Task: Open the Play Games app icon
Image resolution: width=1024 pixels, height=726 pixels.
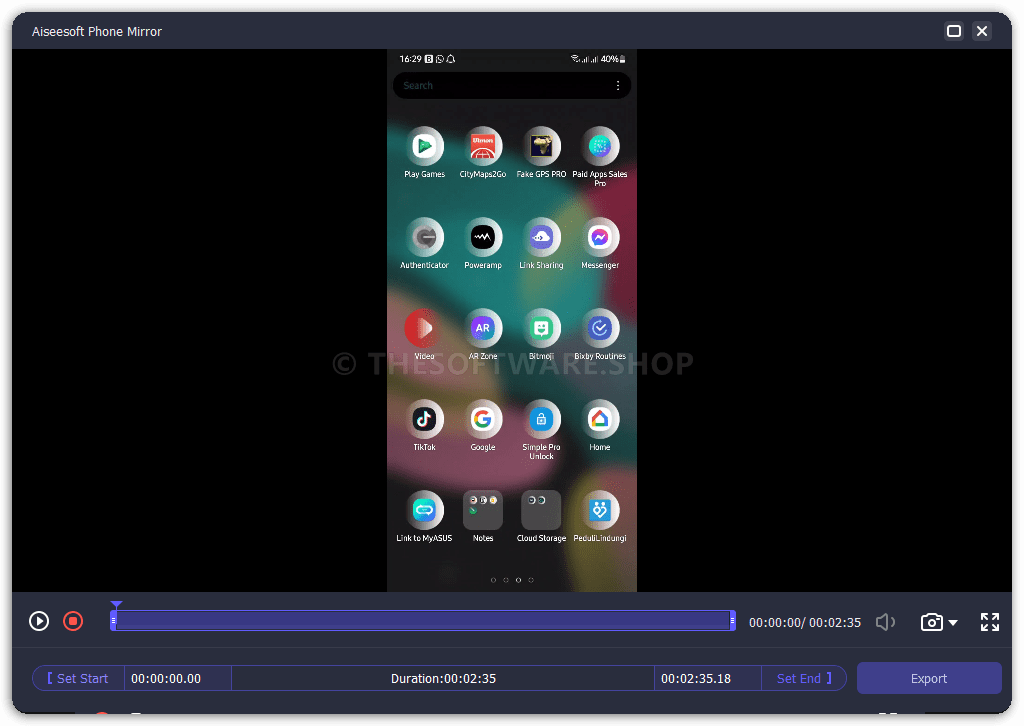Action: (x=424, y=147)
